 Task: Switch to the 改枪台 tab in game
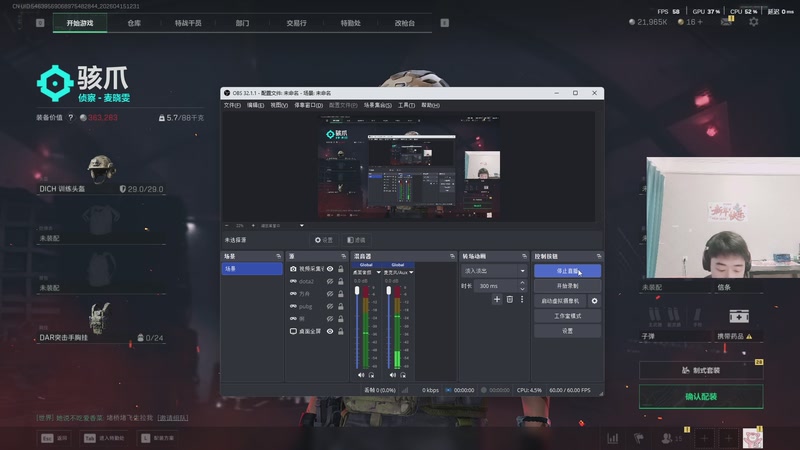pos(405,23)
